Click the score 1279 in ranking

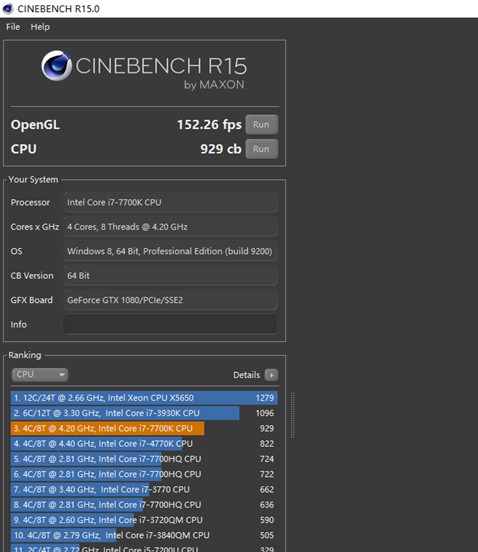[x=265, y=398]
